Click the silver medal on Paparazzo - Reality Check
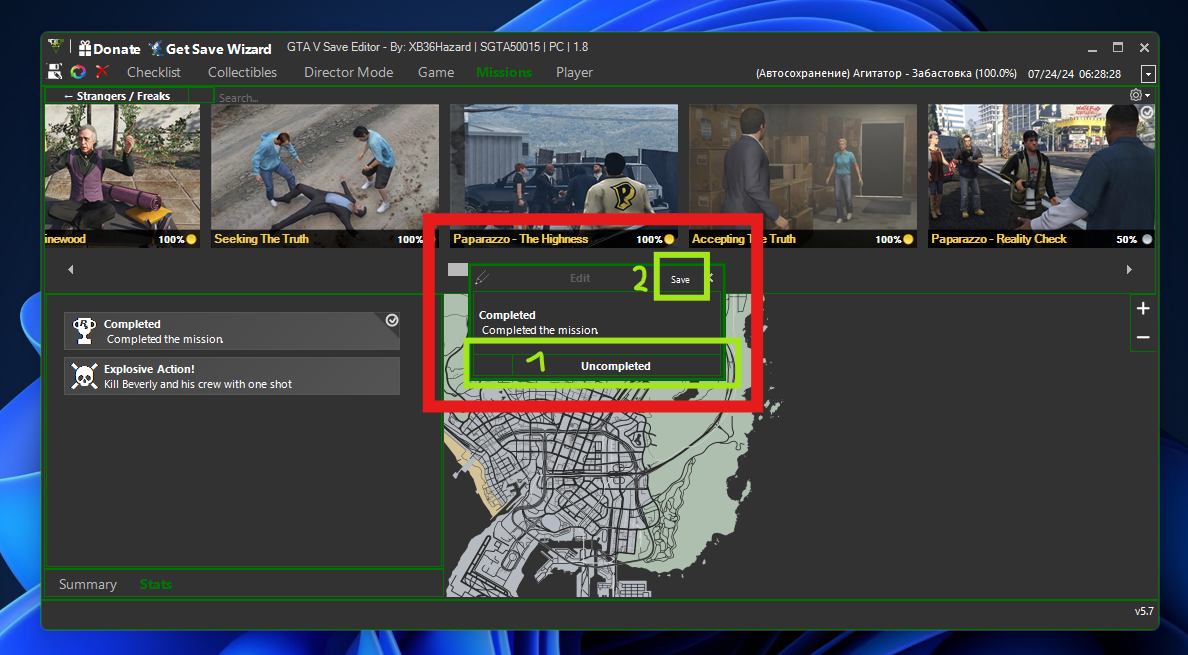 point(1147,239)
